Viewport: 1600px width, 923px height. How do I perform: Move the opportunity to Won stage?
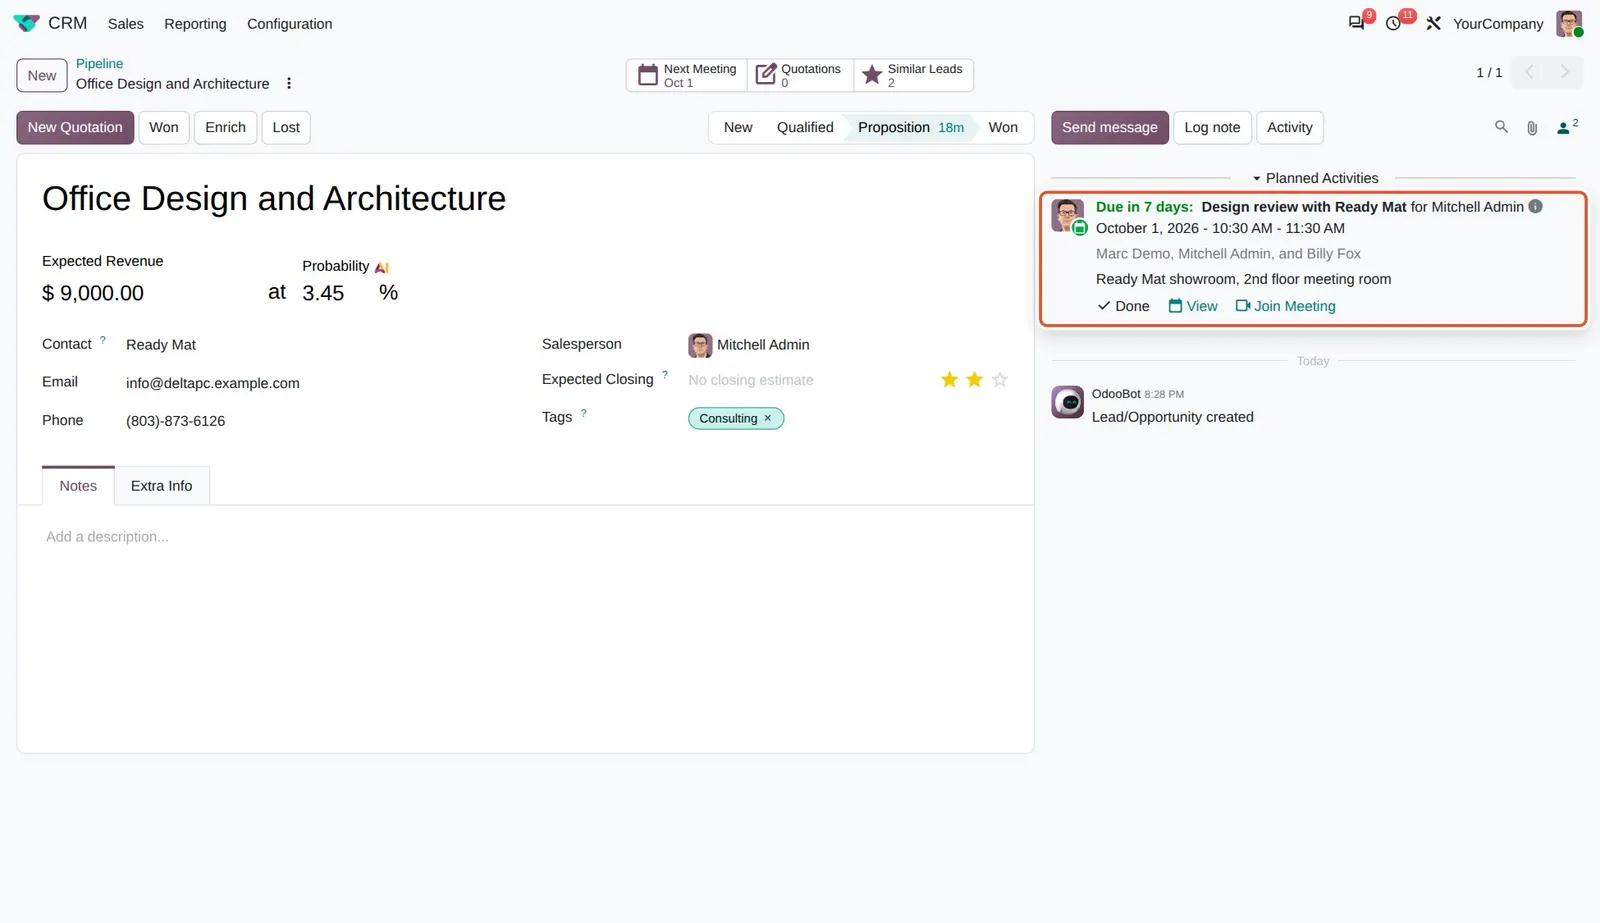(1003, 127)
